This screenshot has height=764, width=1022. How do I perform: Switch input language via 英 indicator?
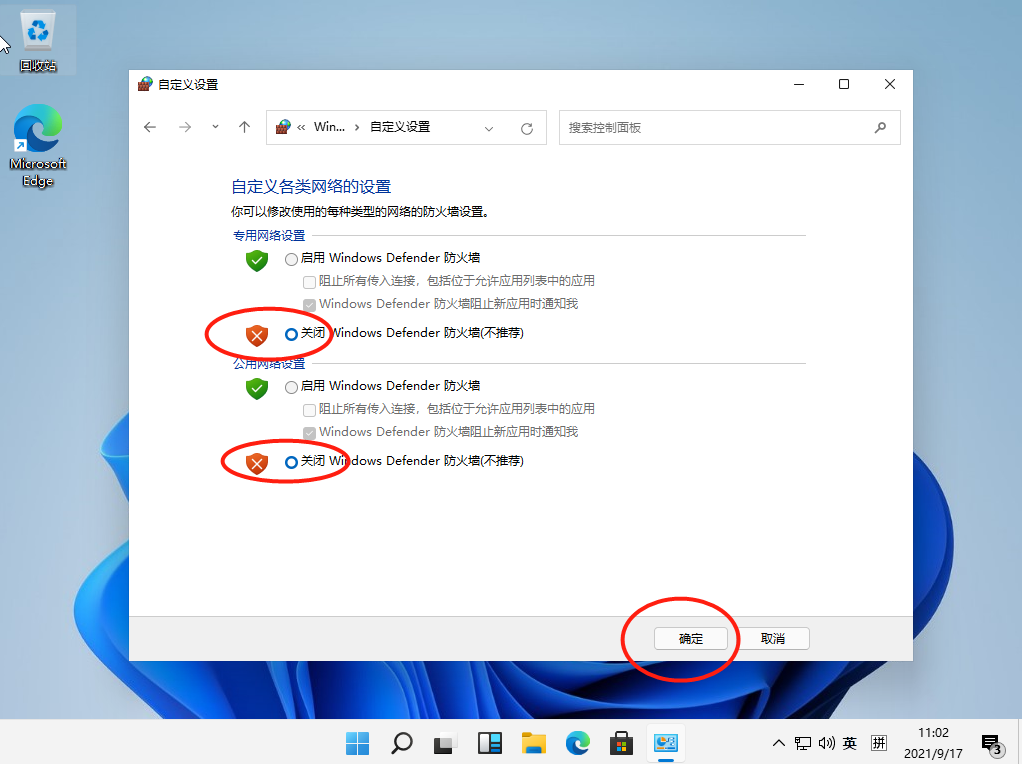850,743
